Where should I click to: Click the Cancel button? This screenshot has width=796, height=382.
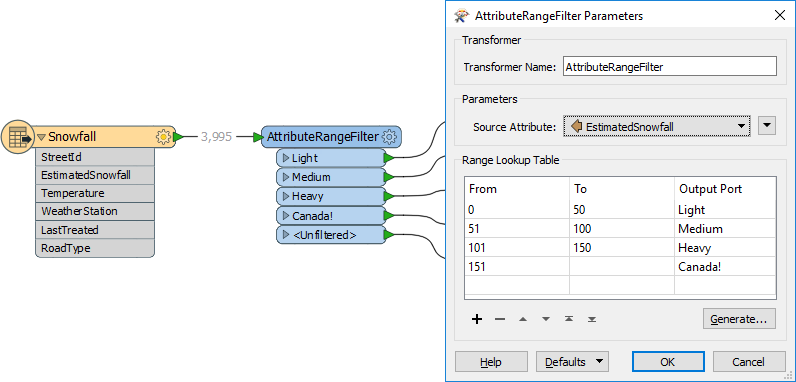[x=749, y=362]
